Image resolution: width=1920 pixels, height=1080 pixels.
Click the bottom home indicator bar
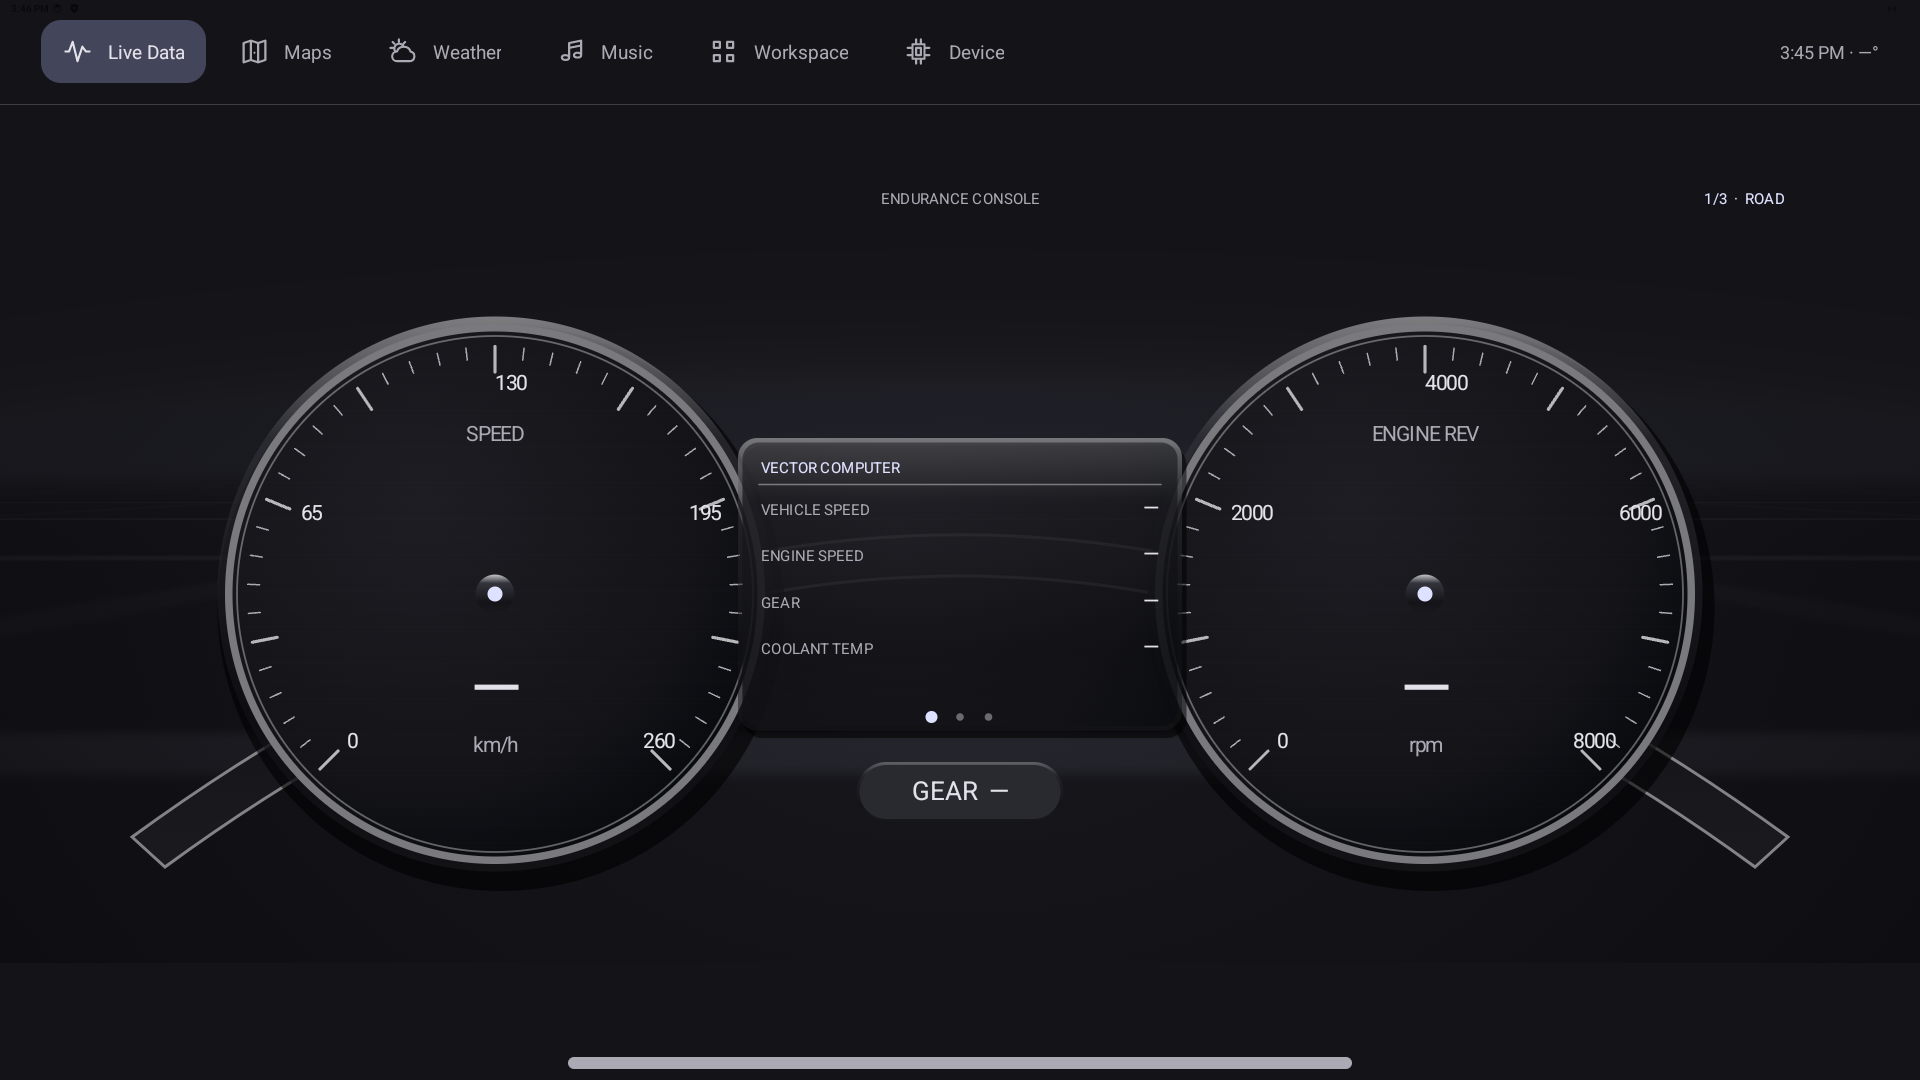click(x=960, y=1063)
